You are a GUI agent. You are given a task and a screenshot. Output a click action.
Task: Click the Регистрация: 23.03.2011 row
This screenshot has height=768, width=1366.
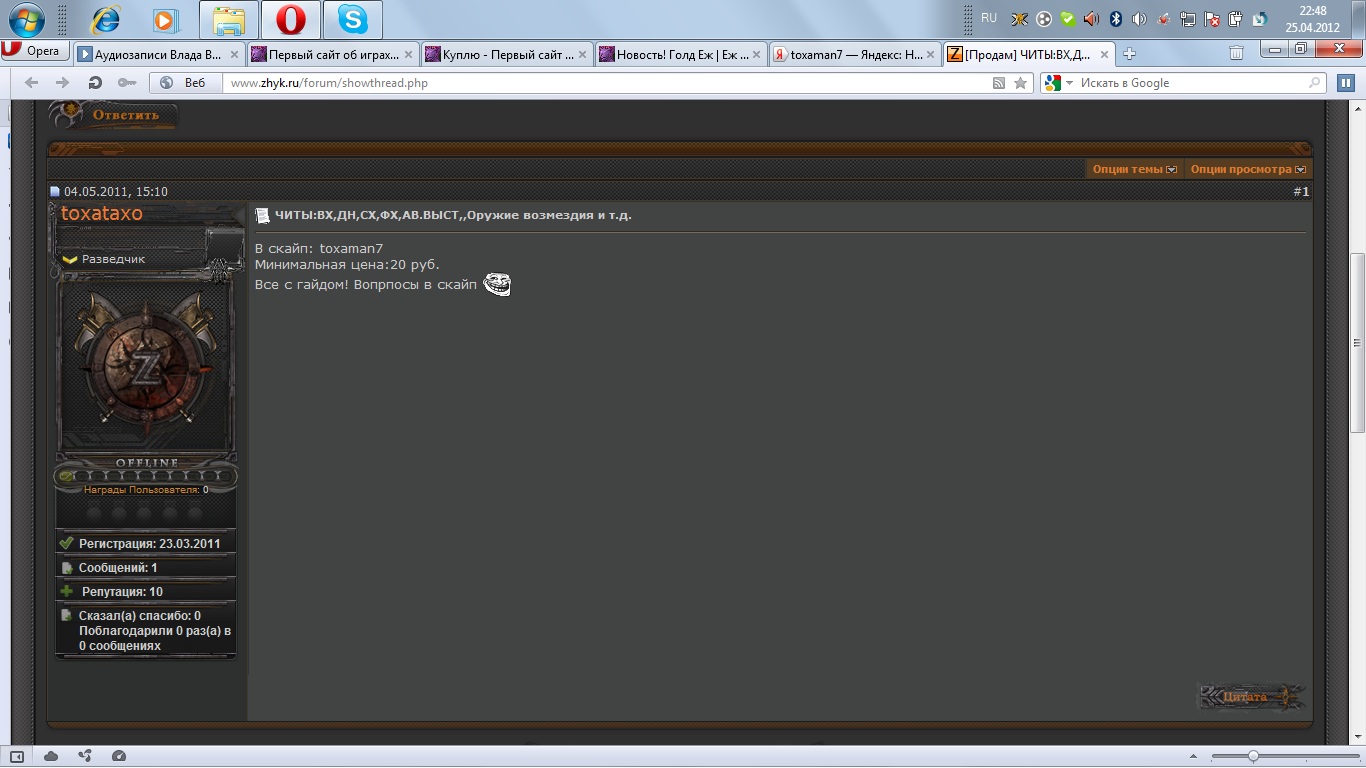pos(146,543)
